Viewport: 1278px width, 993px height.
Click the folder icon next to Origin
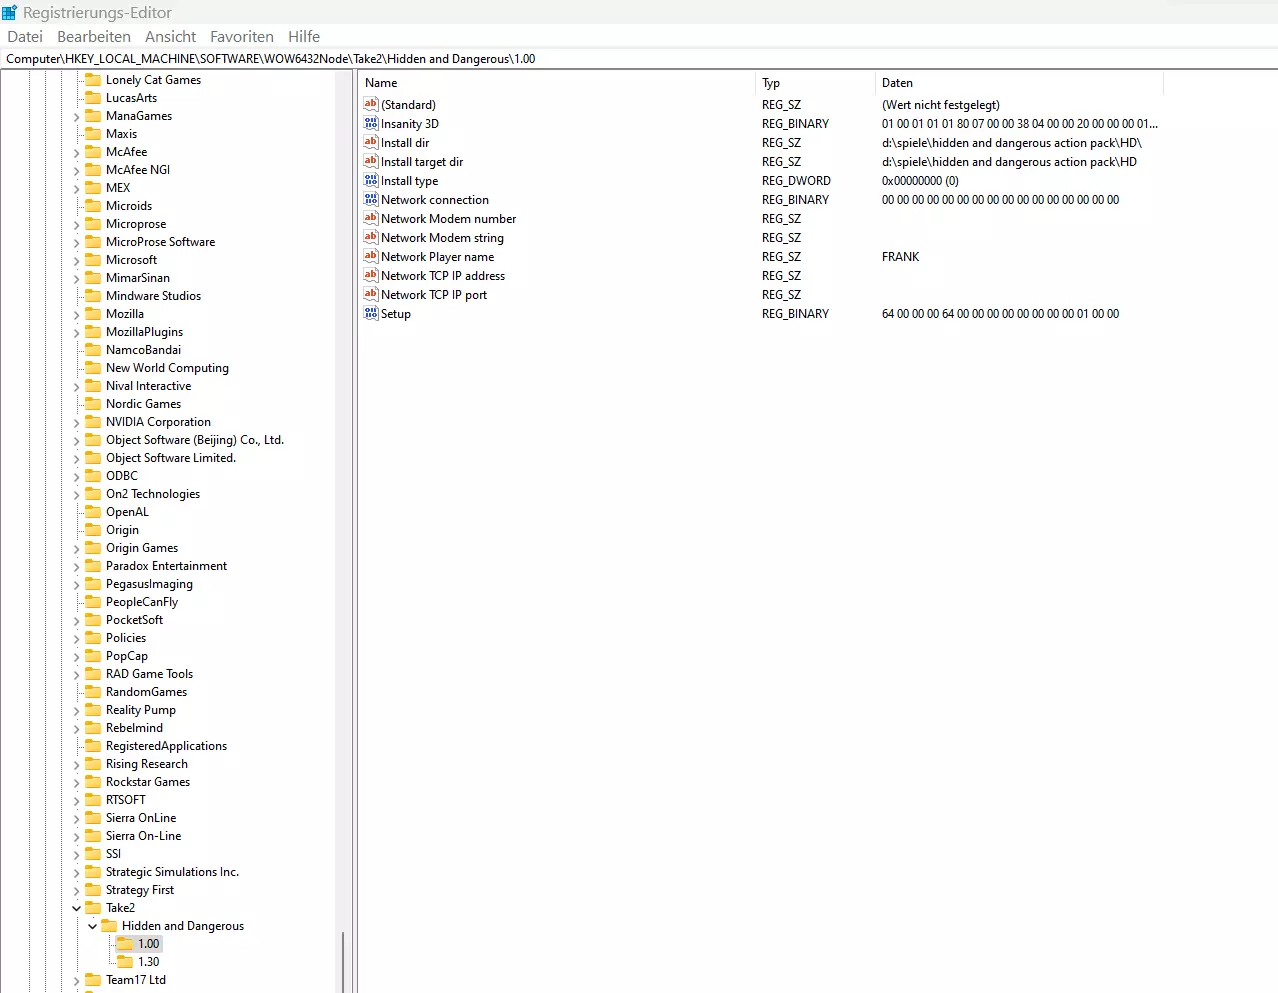[x=94, y=529]
